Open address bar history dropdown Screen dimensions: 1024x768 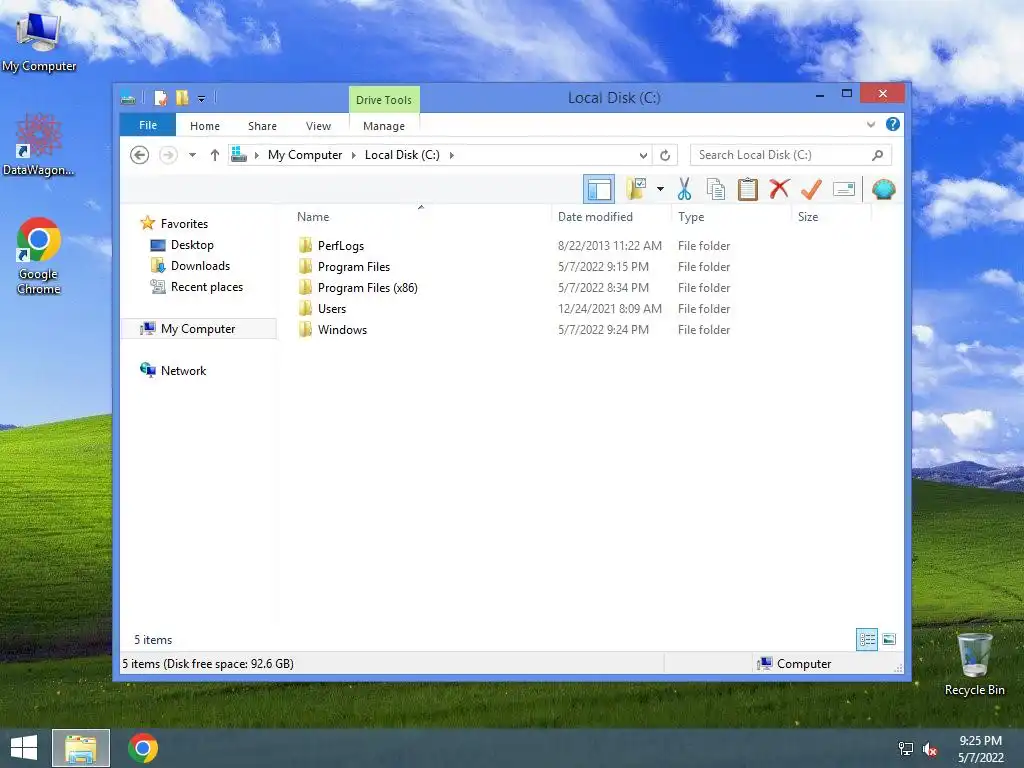pos(643,155)
